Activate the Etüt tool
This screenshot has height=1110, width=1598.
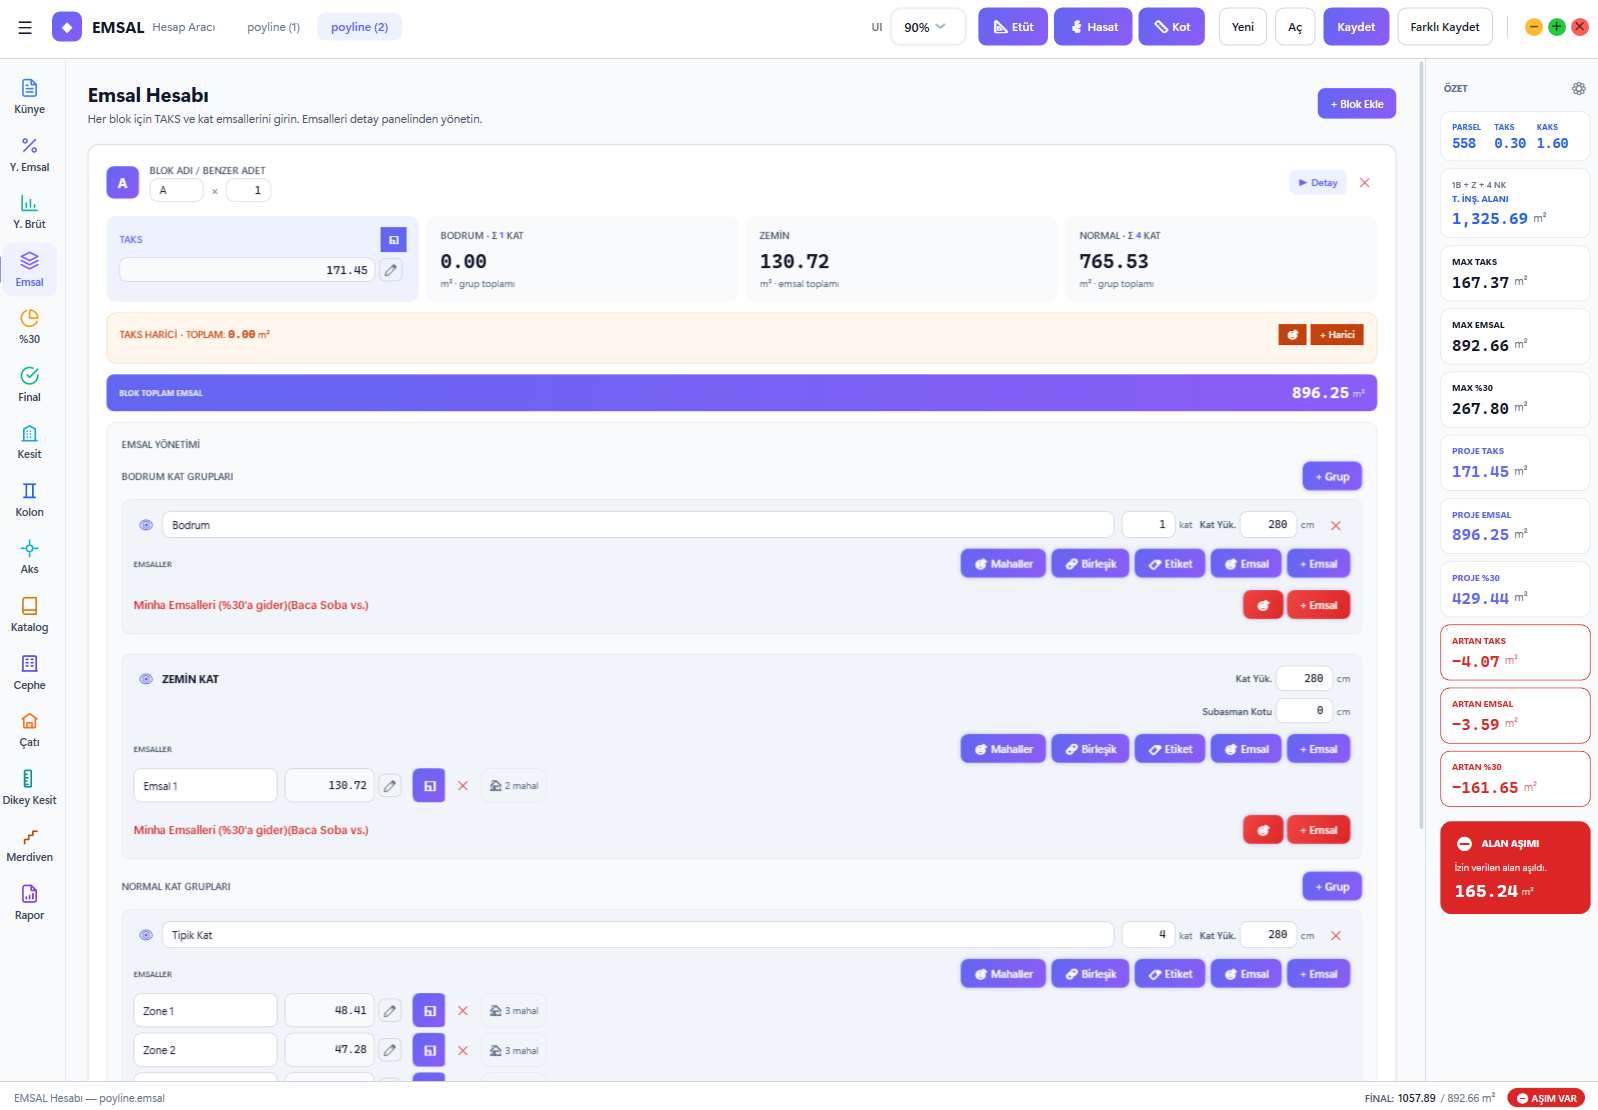coord(1013,27)
